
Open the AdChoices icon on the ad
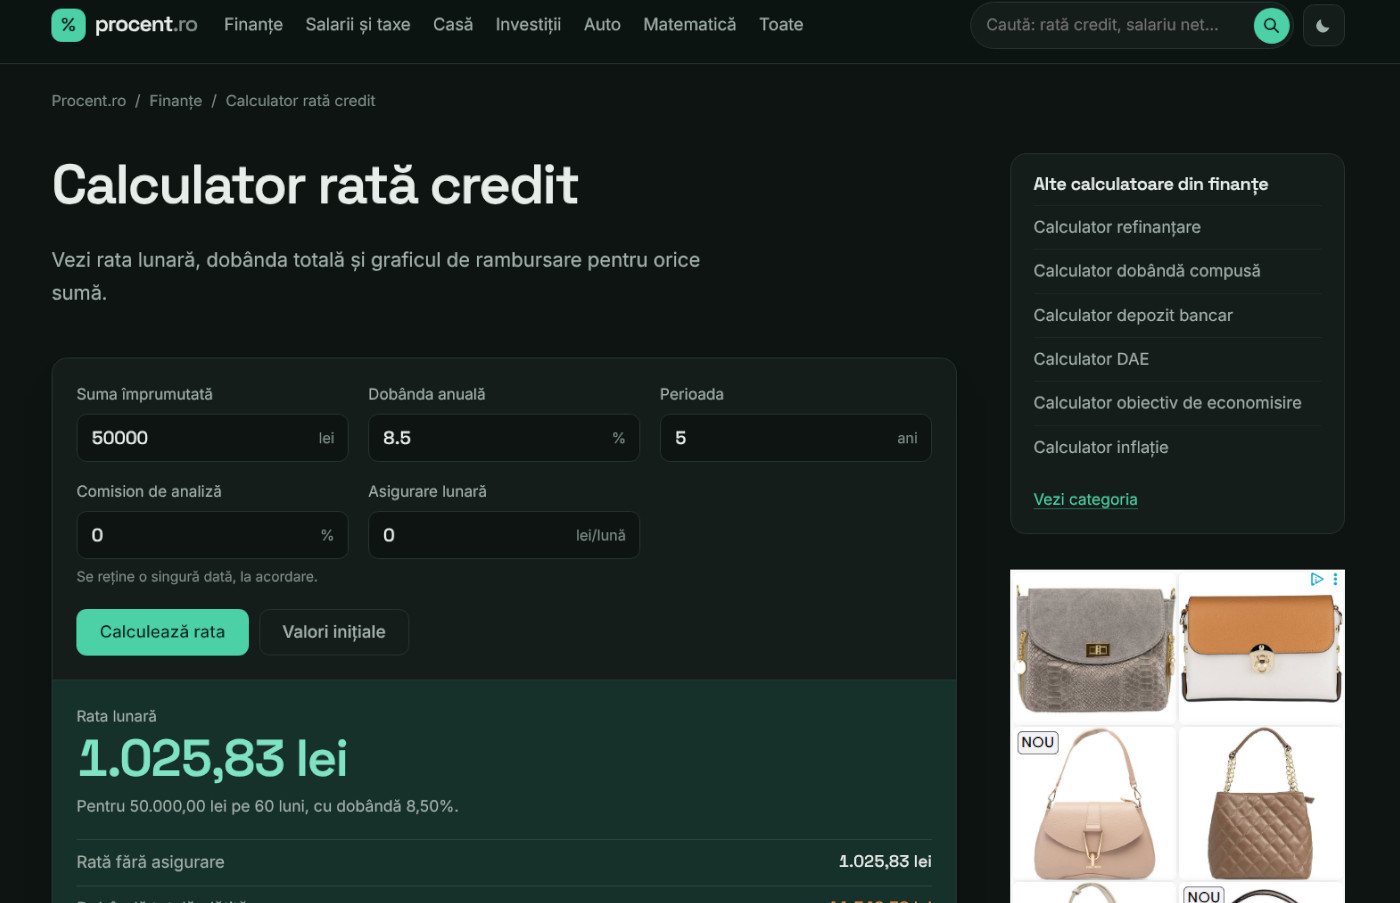pos(1317,579)
